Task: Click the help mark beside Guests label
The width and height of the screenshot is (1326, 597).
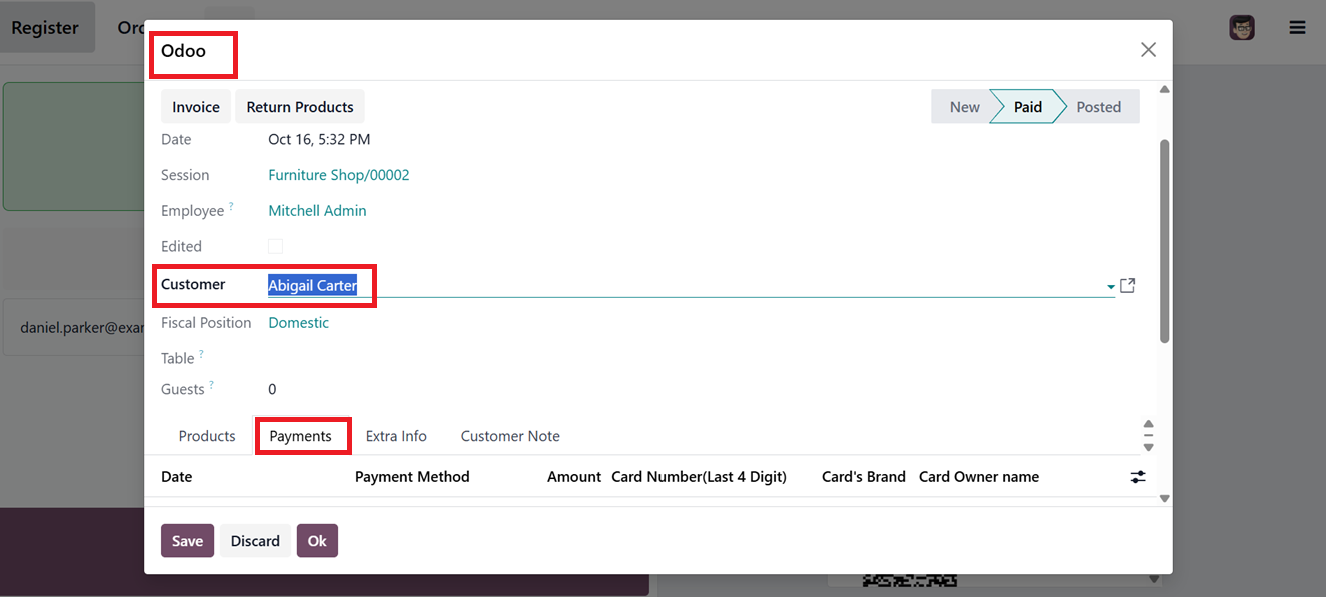Action: point(211,385)
